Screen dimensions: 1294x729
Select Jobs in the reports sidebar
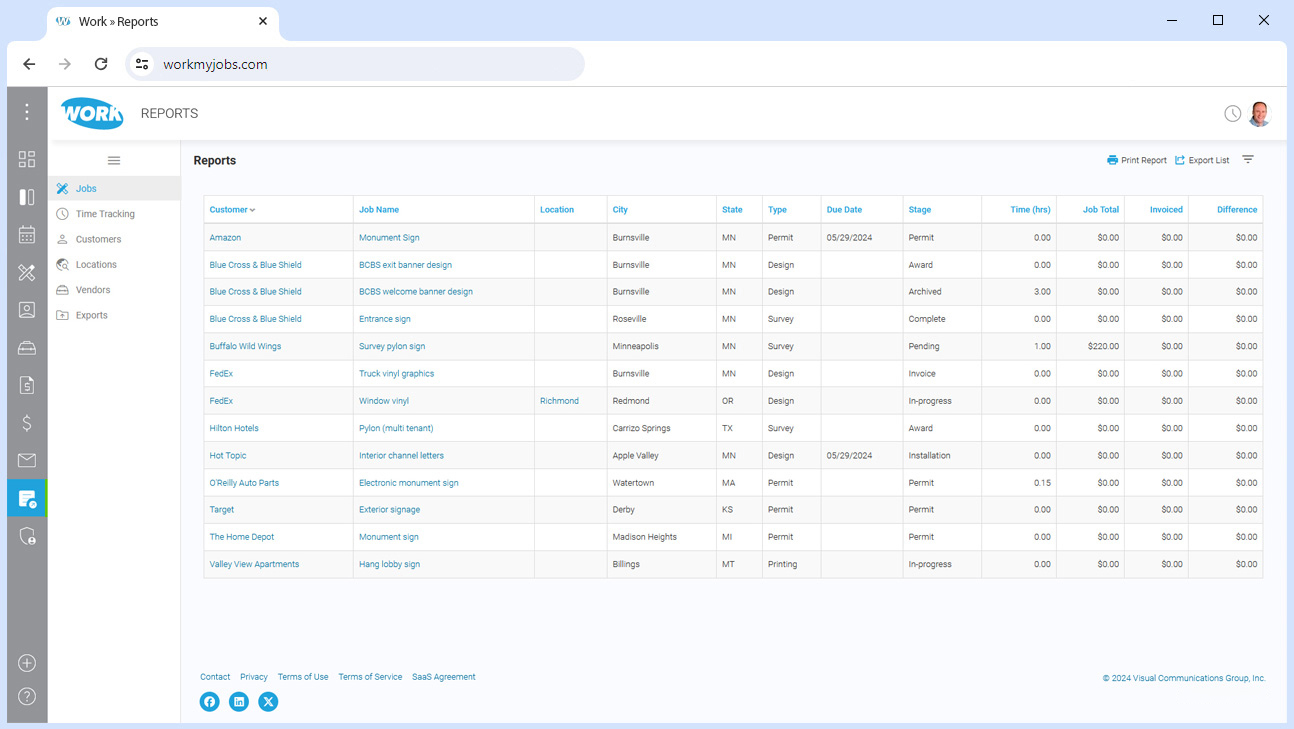(x=114, y=188)
